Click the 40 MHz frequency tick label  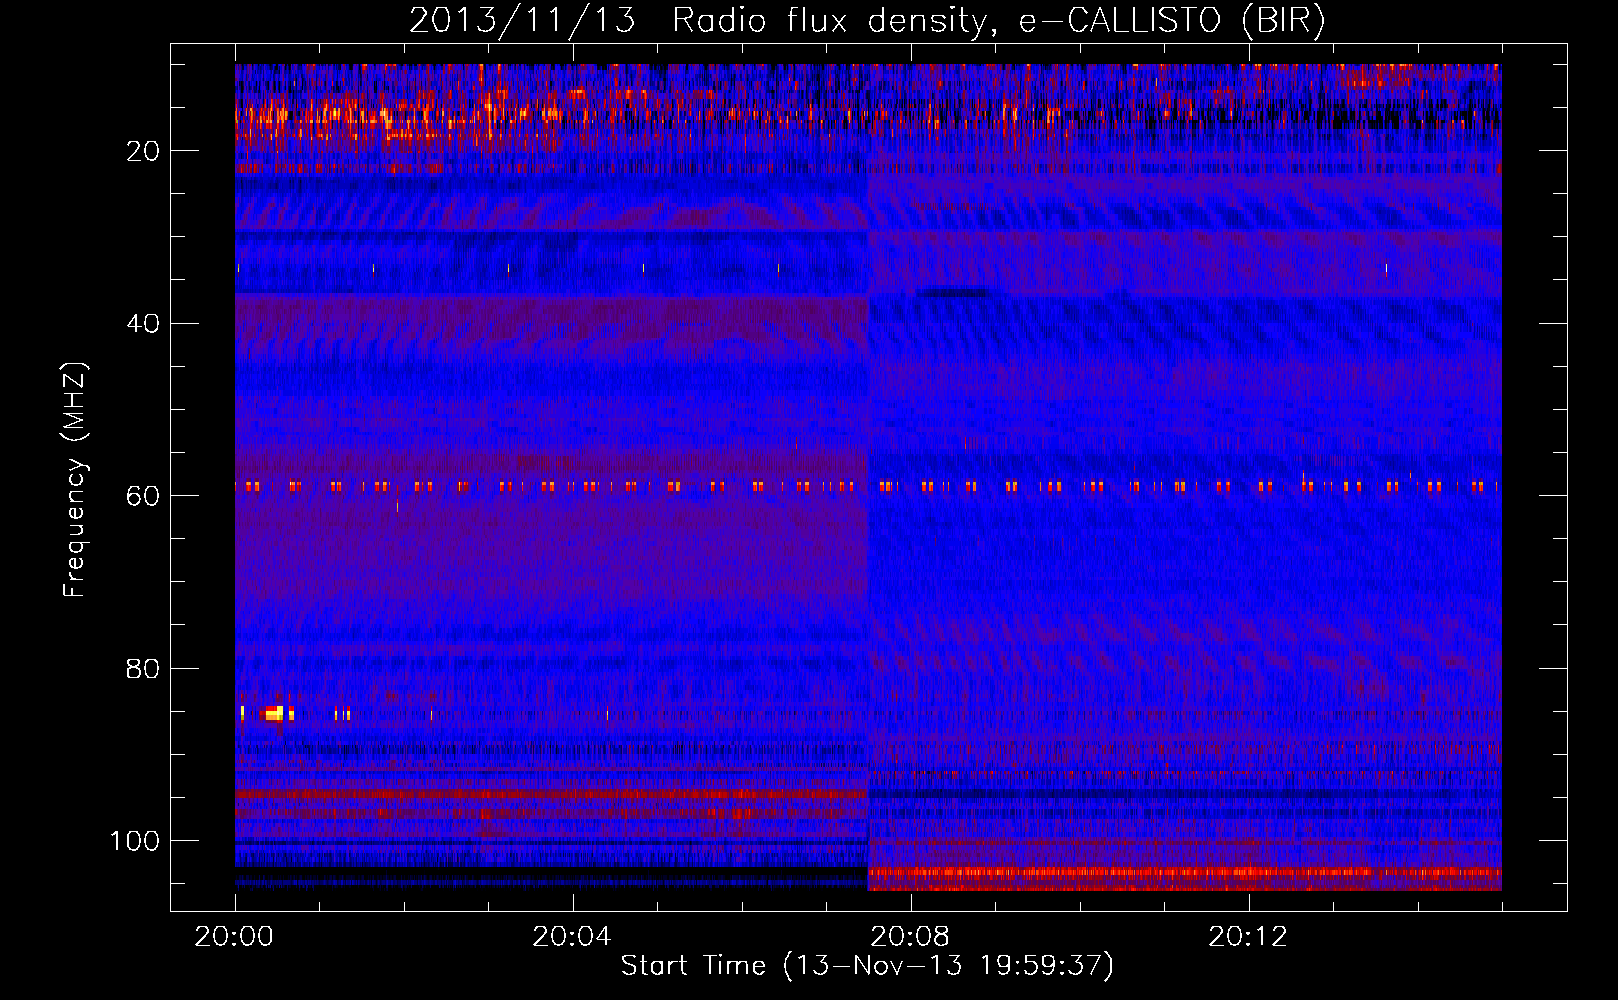[x=143, y=323]
